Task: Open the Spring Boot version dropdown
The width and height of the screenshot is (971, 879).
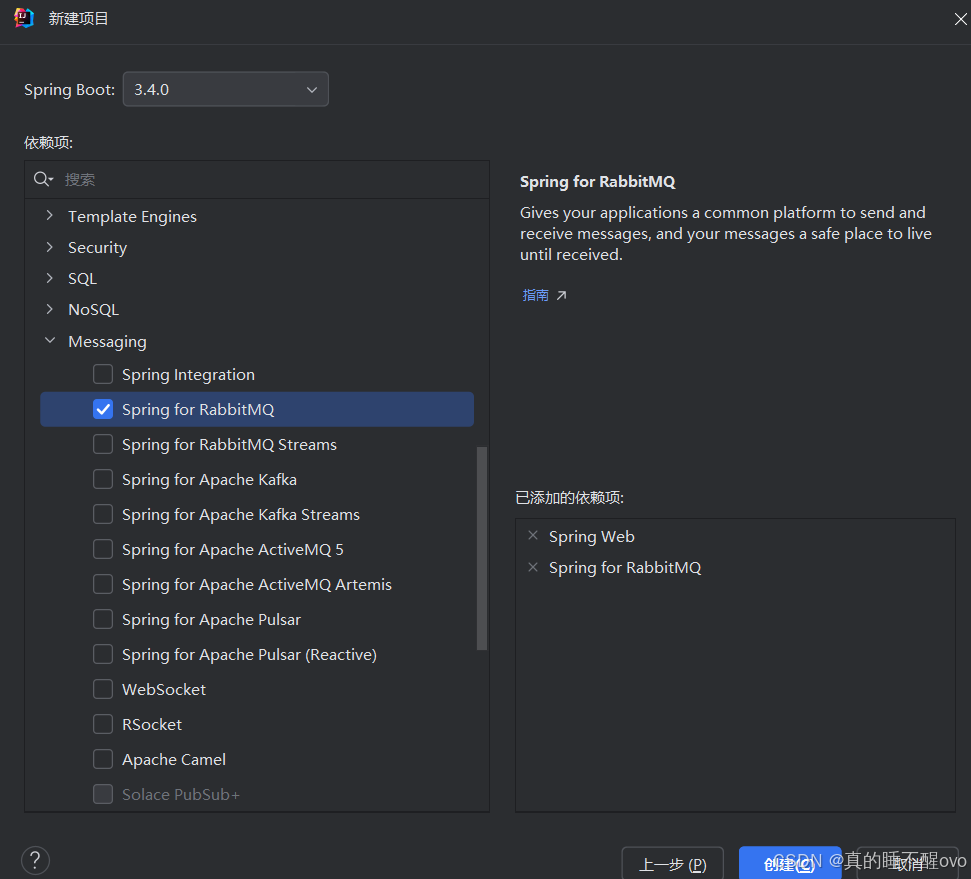Action: [x=225, y=89]
